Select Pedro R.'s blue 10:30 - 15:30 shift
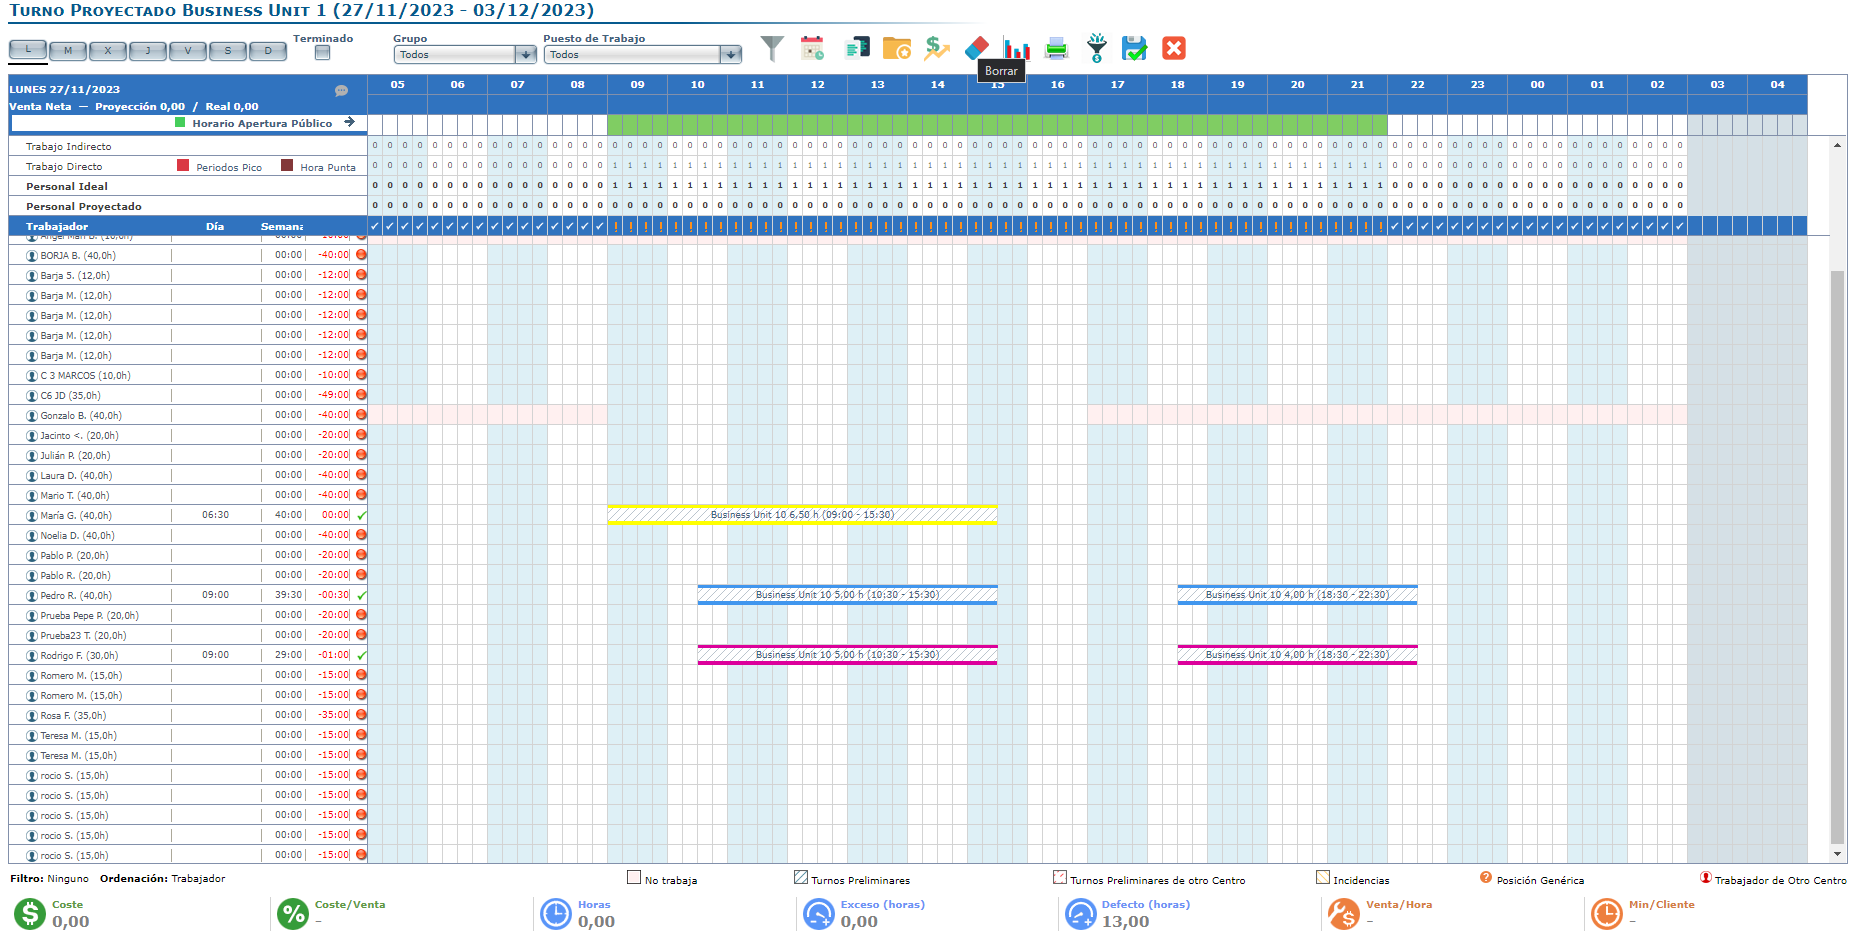This screenshot has width=1859, height=944. [847, 595]
